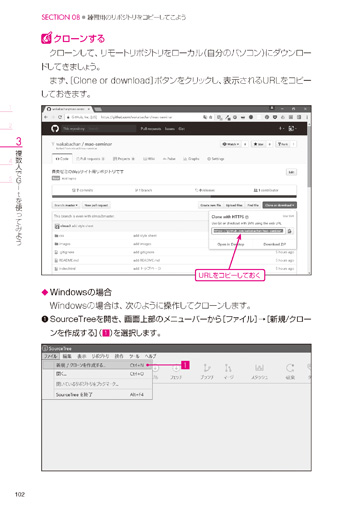The image size is (360, 510).
Task: Switch to the Settings tab
Action: tap(216, 159)
